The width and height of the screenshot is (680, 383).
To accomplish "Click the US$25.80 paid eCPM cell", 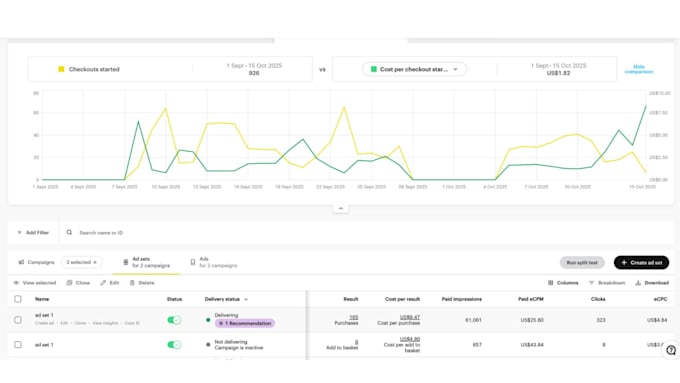I will pos(532,320).
